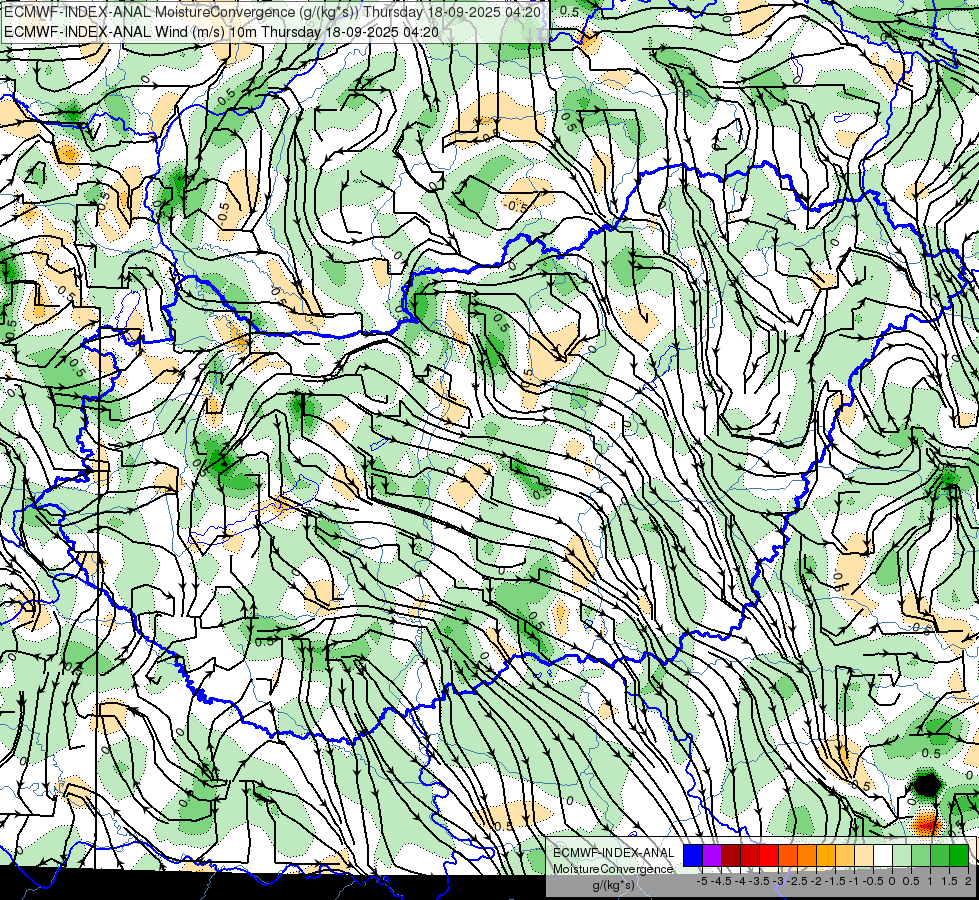Click the darkest green swatch at the legend end

959,856
